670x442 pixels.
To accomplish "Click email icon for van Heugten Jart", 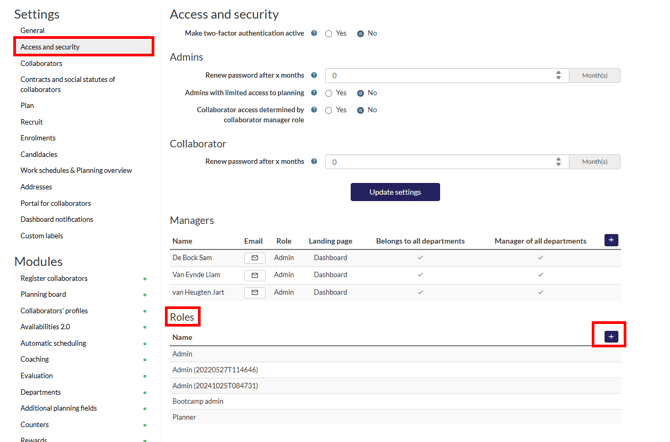I will [254, 293].
